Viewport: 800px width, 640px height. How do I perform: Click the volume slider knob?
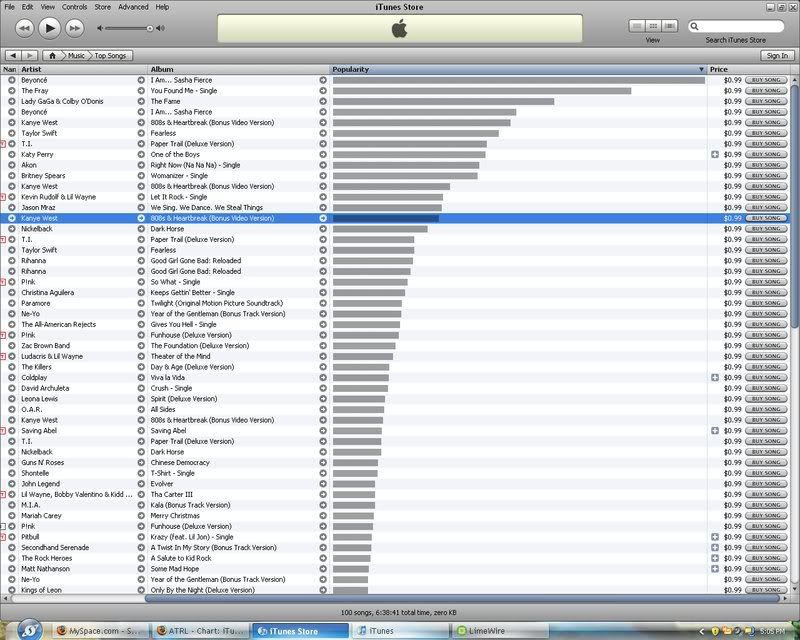coord(149,28)
